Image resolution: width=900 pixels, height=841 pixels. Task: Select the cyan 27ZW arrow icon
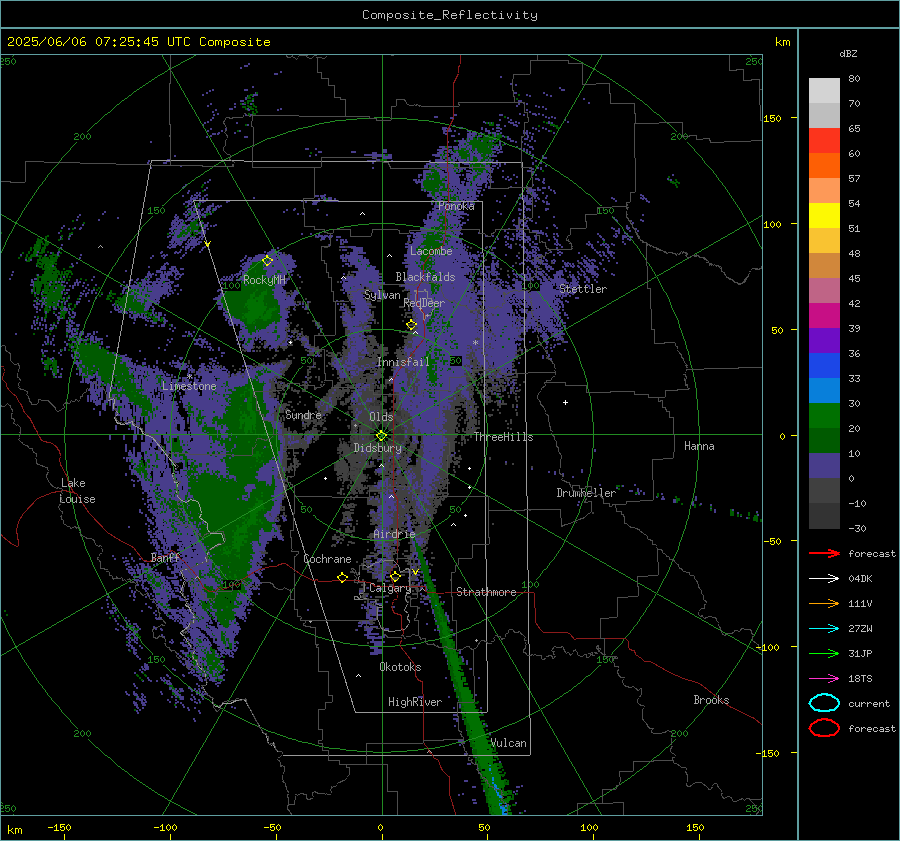[824, 628]
